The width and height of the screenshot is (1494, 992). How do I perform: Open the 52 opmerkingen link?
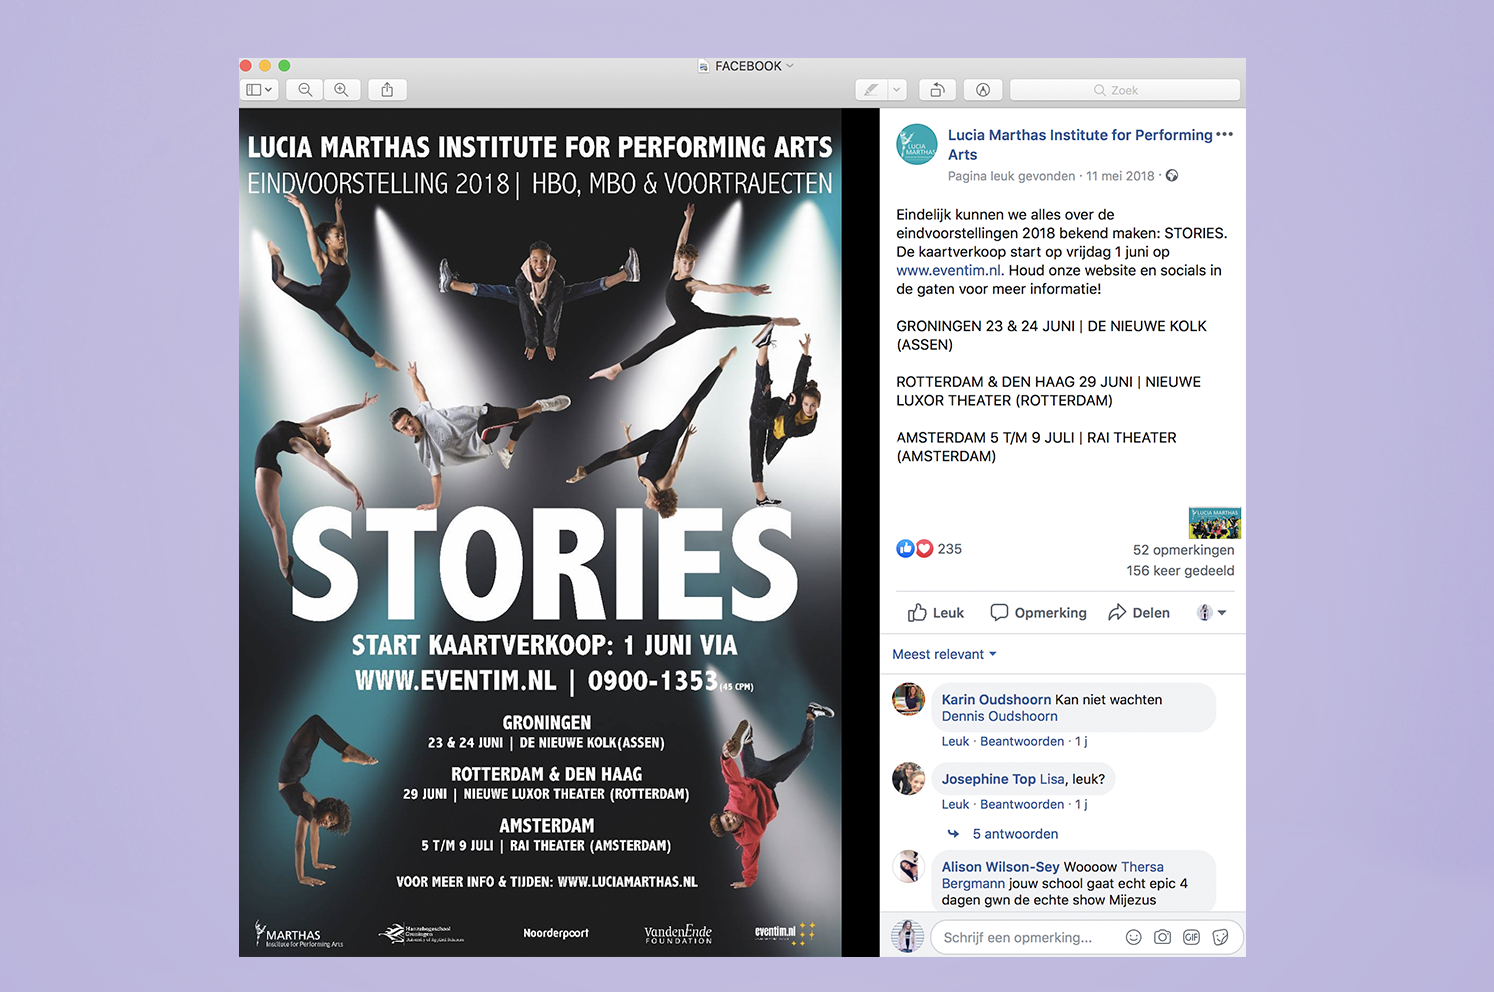click(x=1183, y=550)
